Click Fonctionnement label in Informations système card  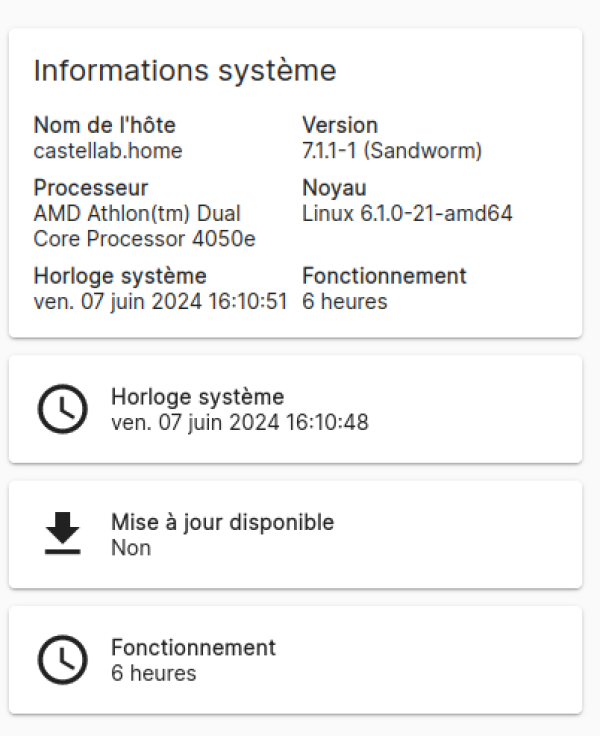pos(384,276)
